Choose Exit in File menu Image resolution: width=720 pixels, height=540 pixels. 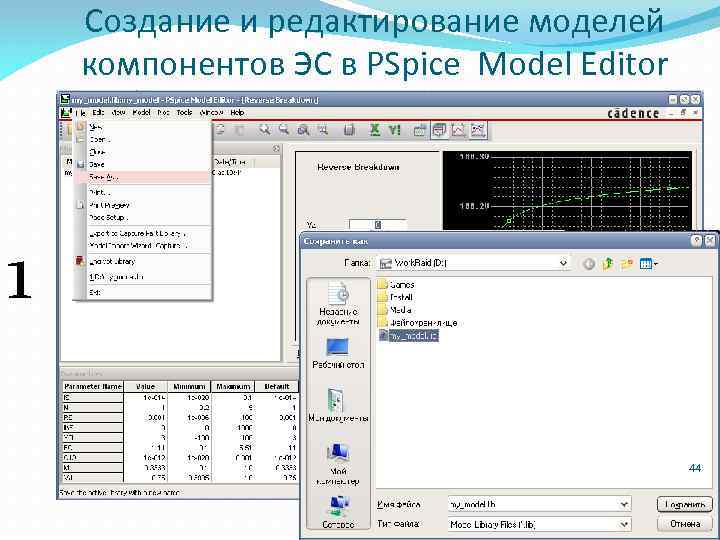[x=143, y=292]
